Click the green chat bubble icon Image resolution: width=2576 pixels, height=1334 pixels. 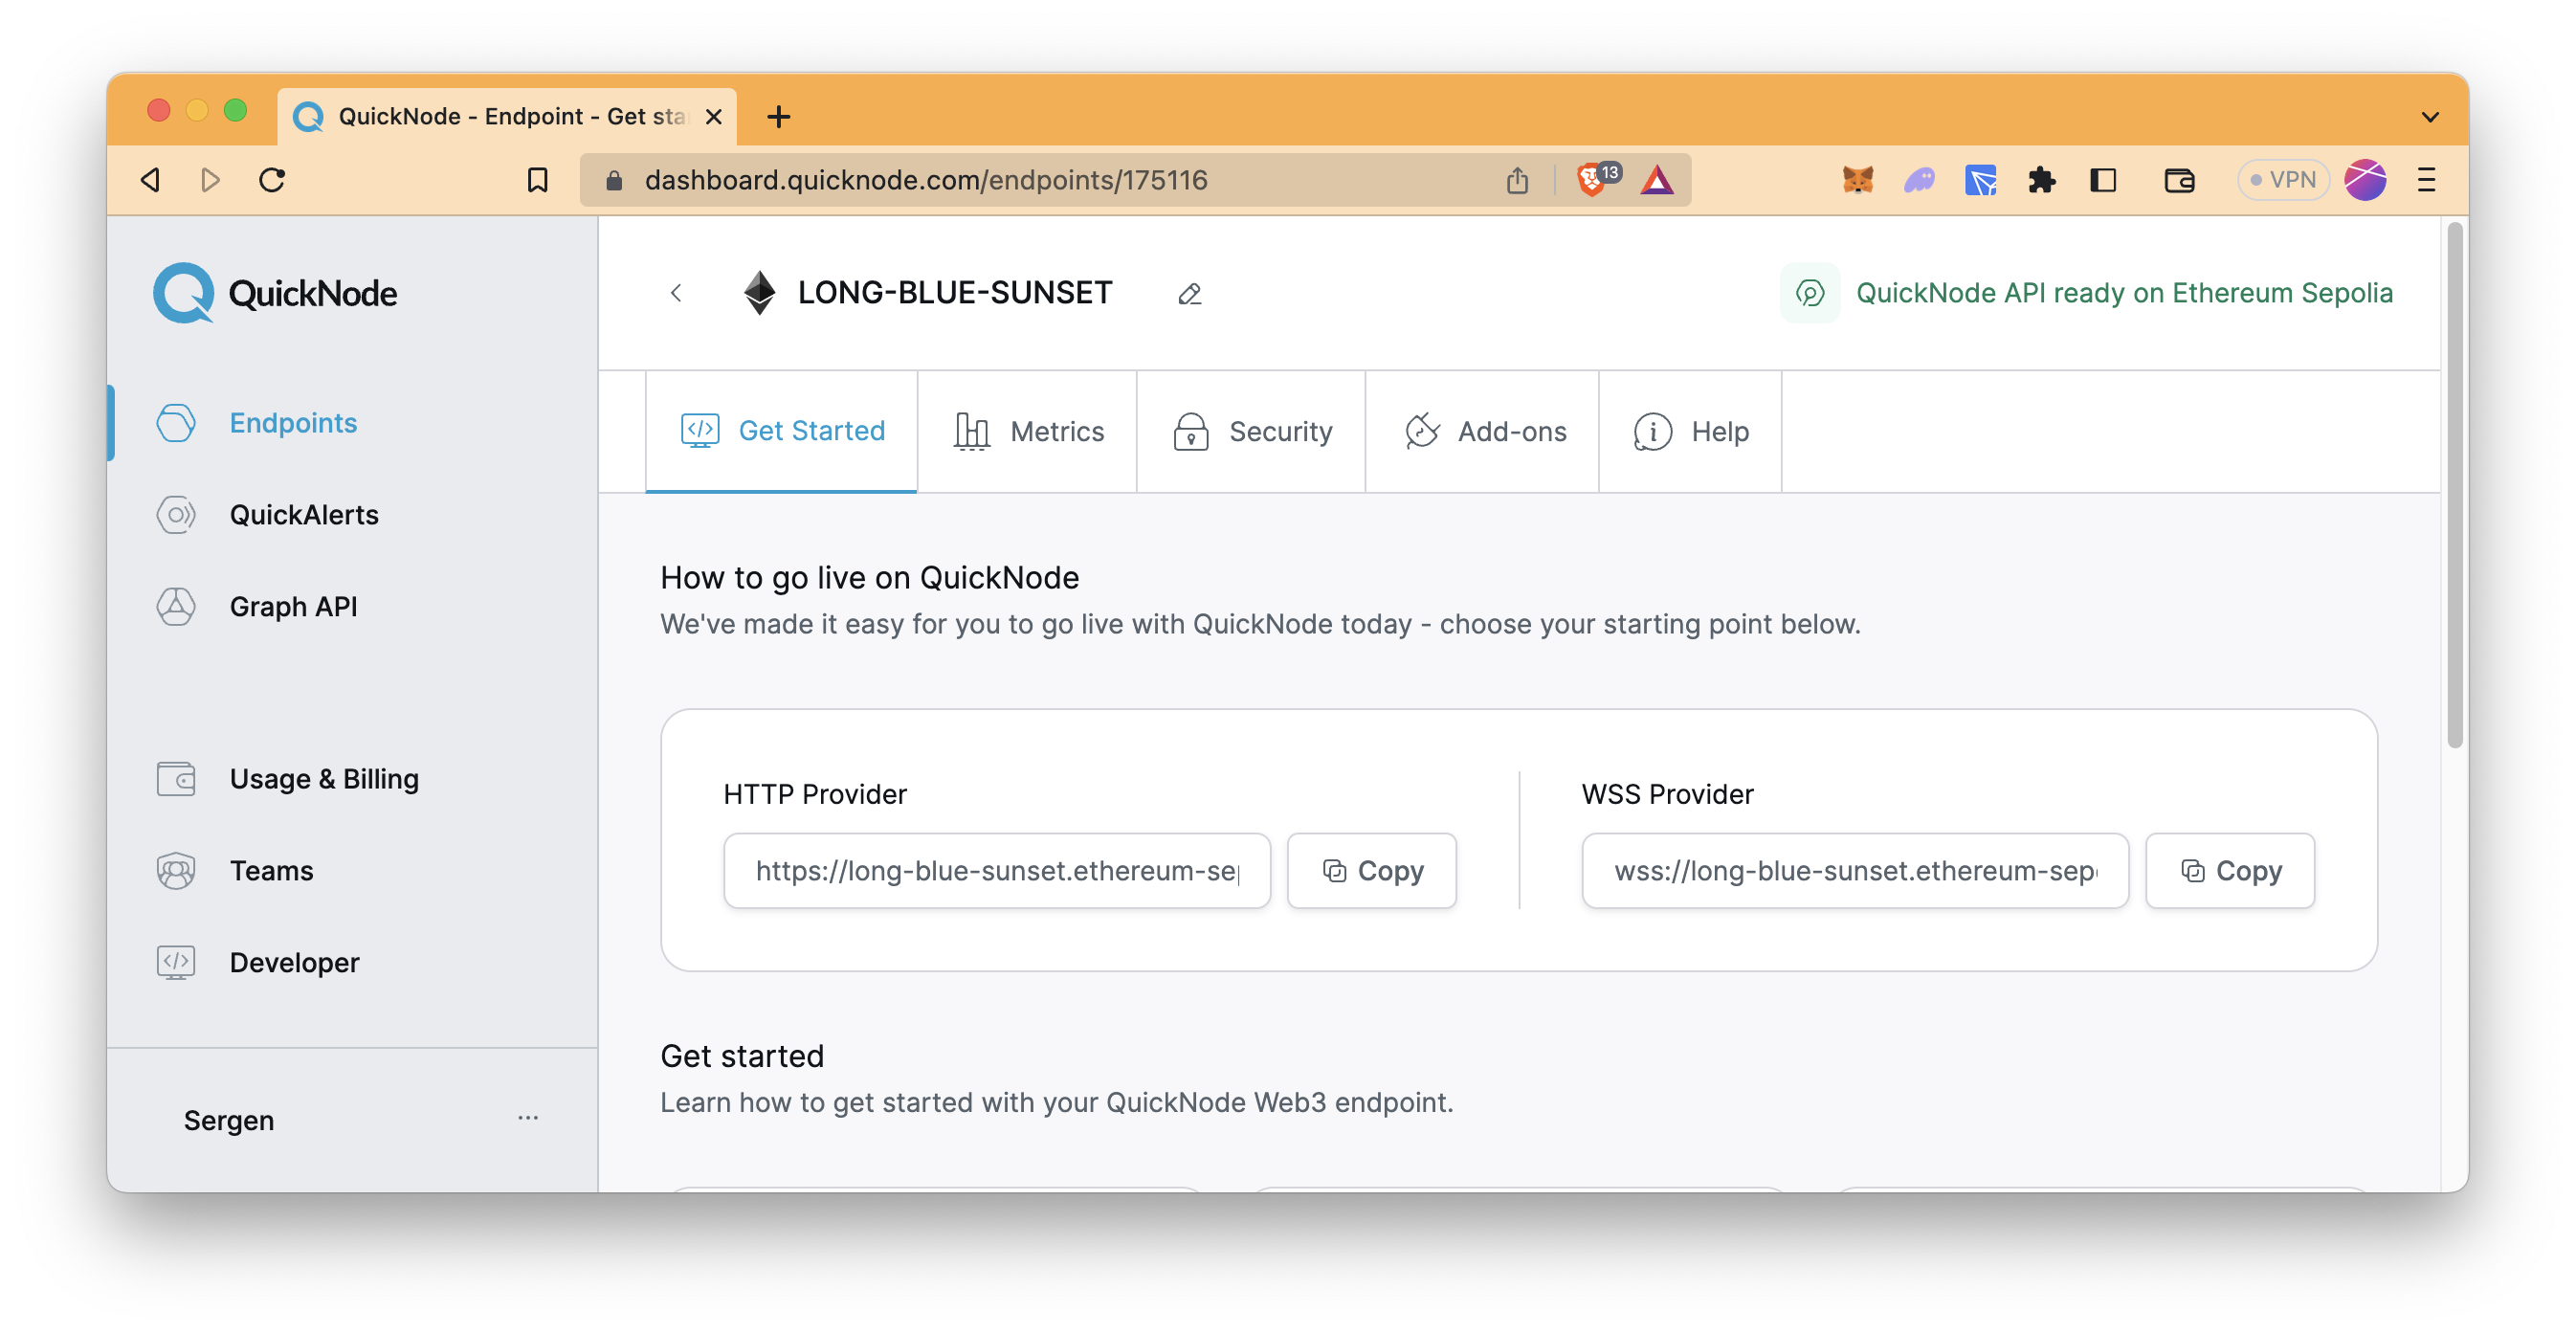pos(1809,293)
